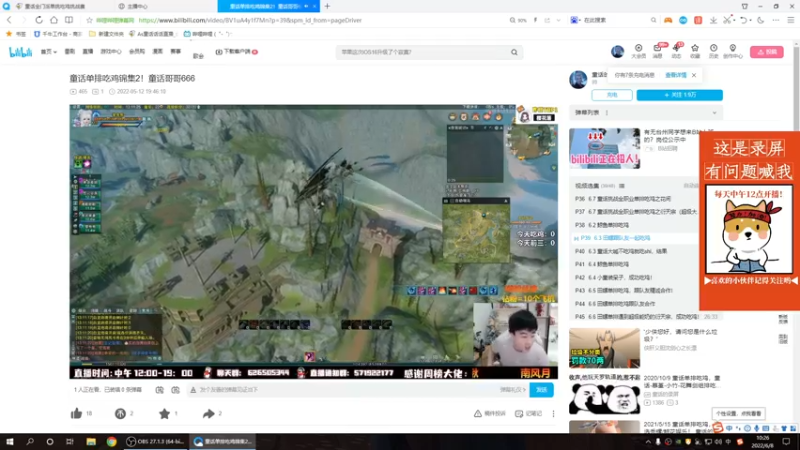This screenshot has width=800, height=450.
Task: Click 查看详情 link in notification
Action: pyautogui.click(x=676, y=75)
